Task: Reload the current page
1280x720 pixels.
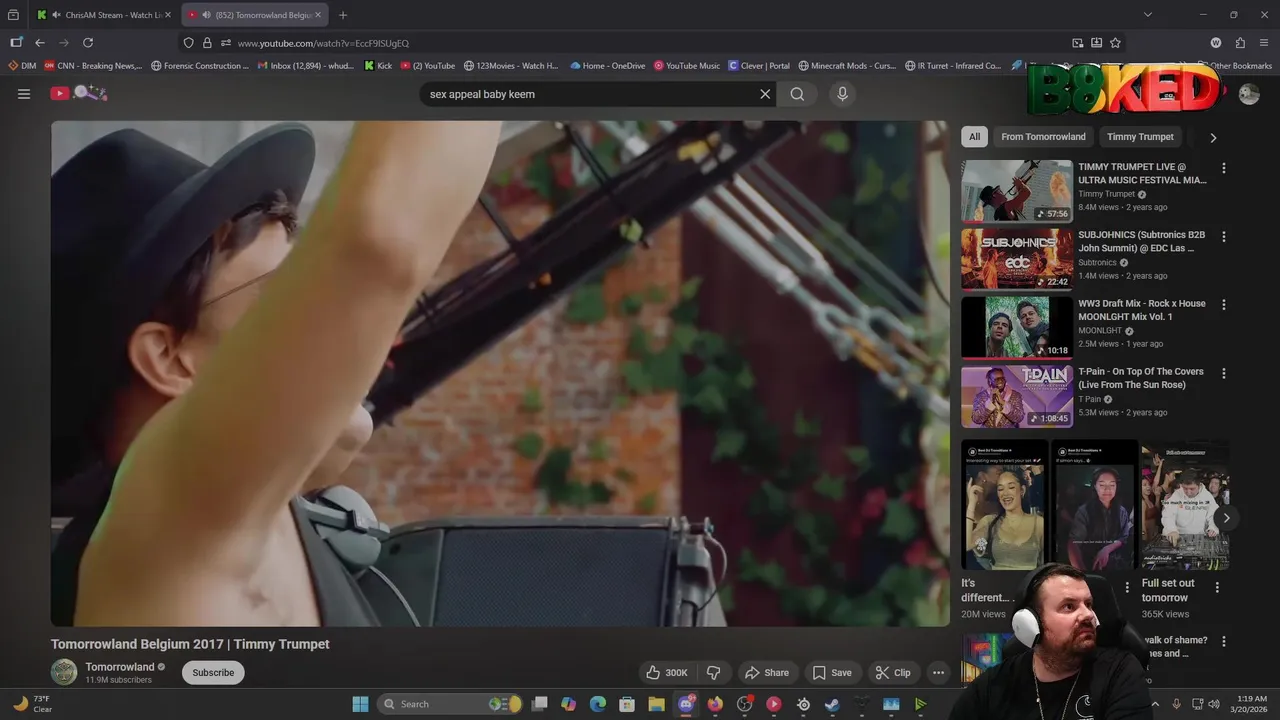Action: pos(88,43)
